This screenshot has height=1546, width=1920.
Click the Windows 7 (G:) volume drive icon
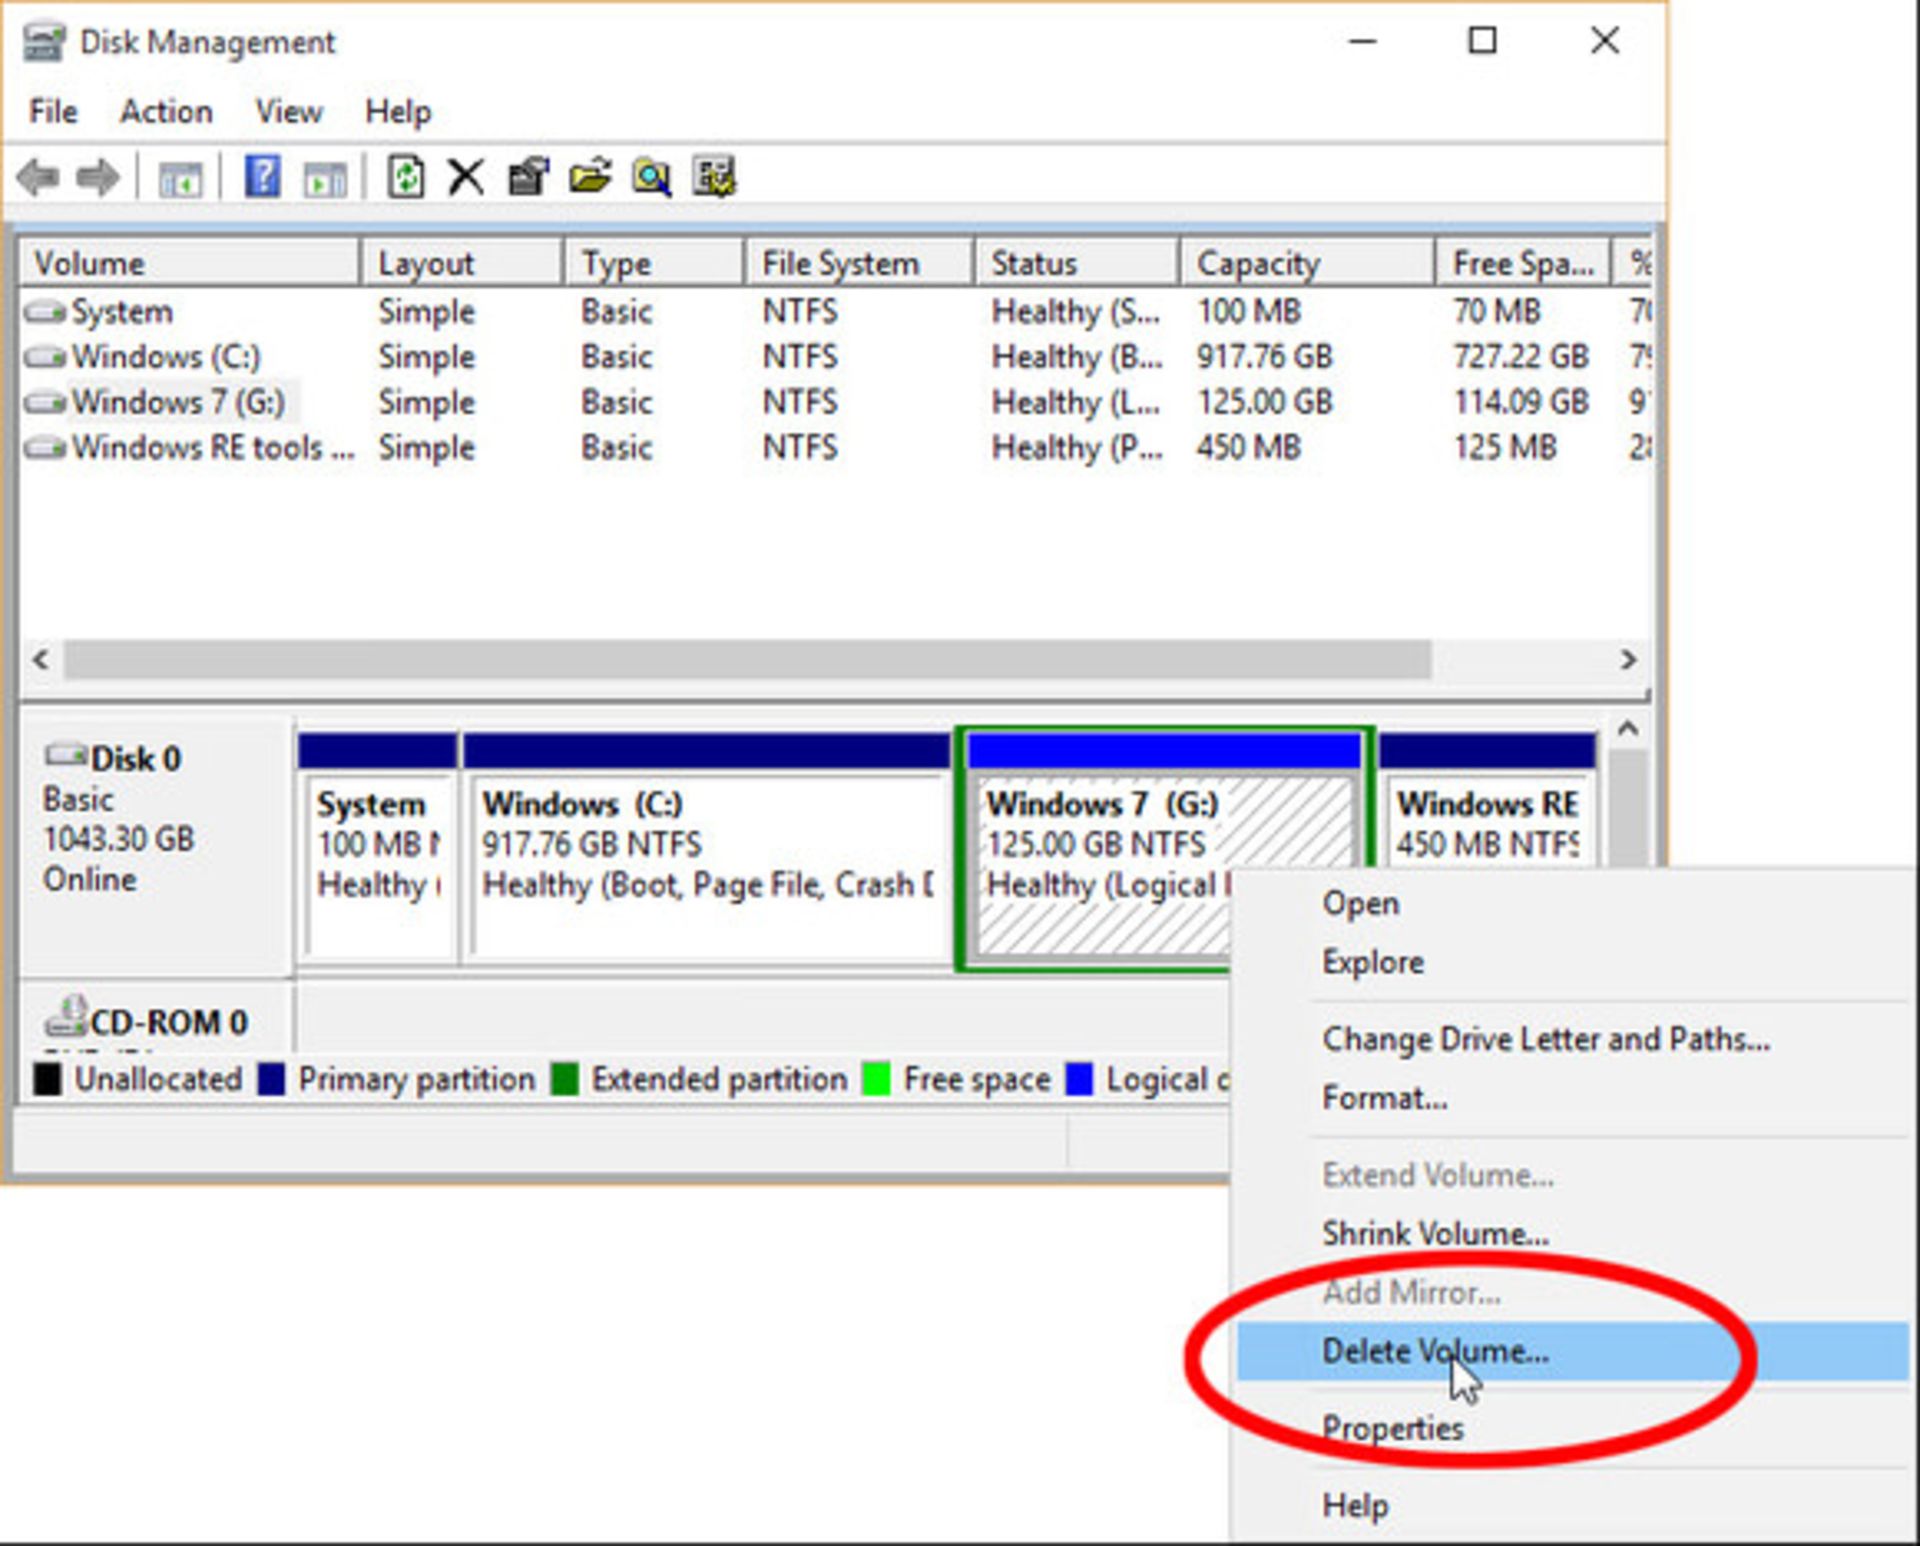coord(45,402)
